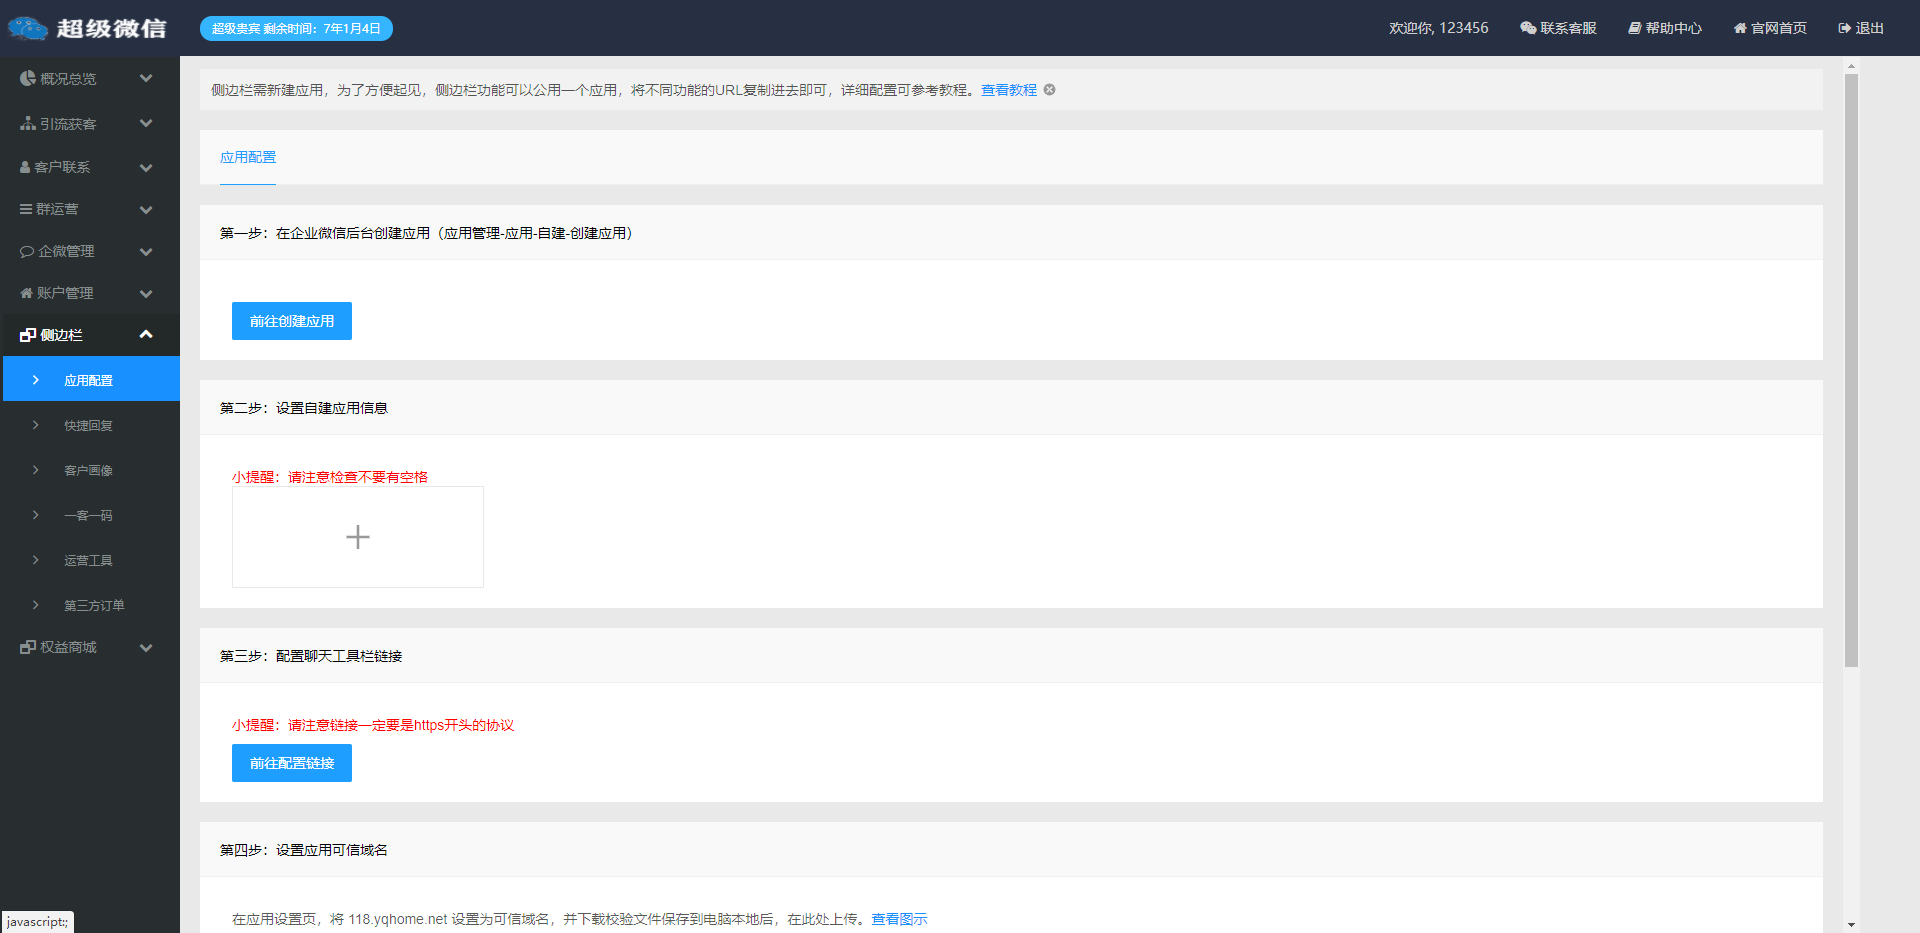This screenshot has width=1920, height=933.
Task: Click the 第四步：设置应用可信域名 heading
Action: click(304, 850)
